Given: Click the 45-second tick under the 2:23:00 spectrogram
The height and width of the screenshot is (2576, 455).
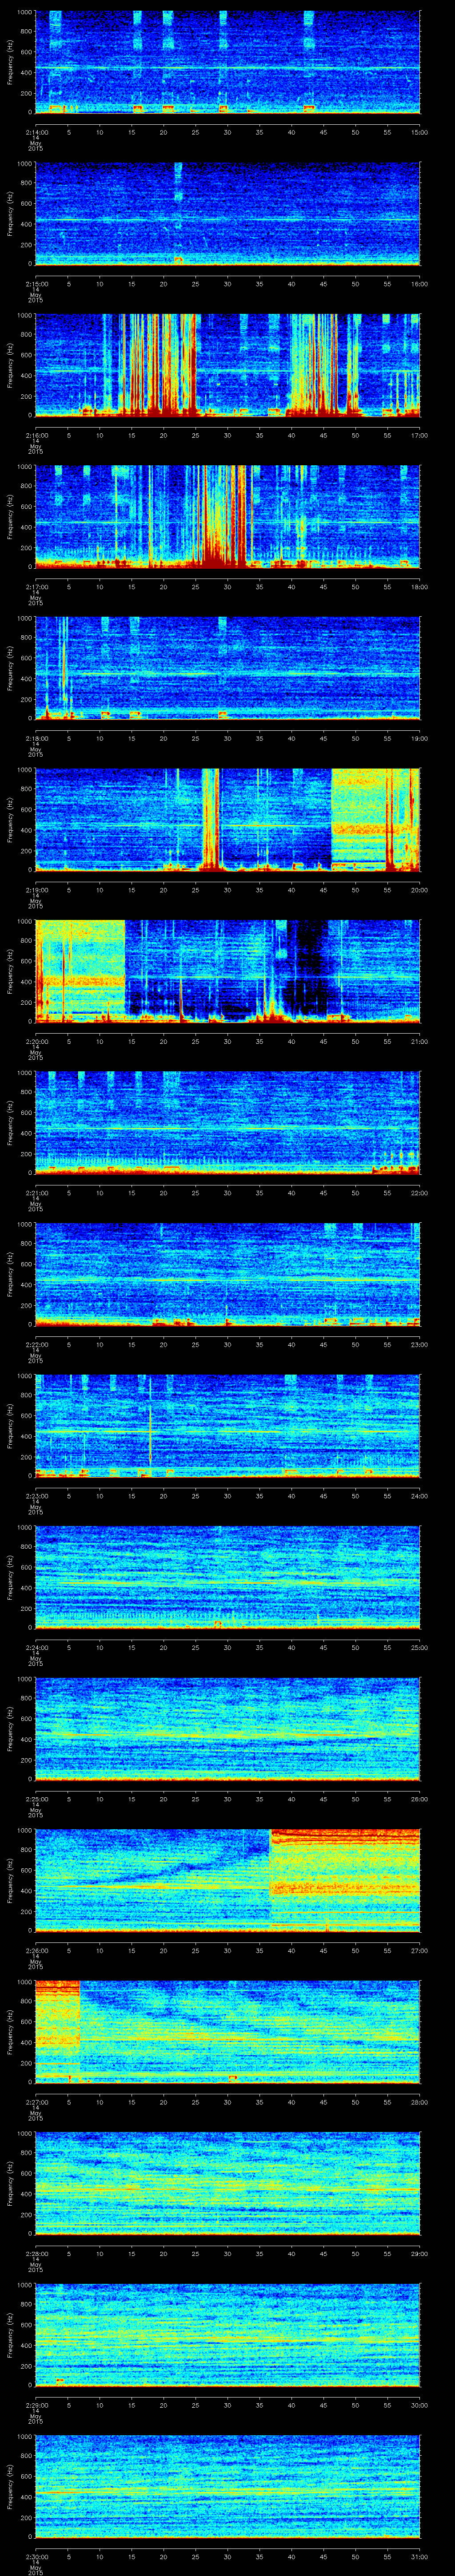Looking at the screenshot, I should (x=323, y=1495).
